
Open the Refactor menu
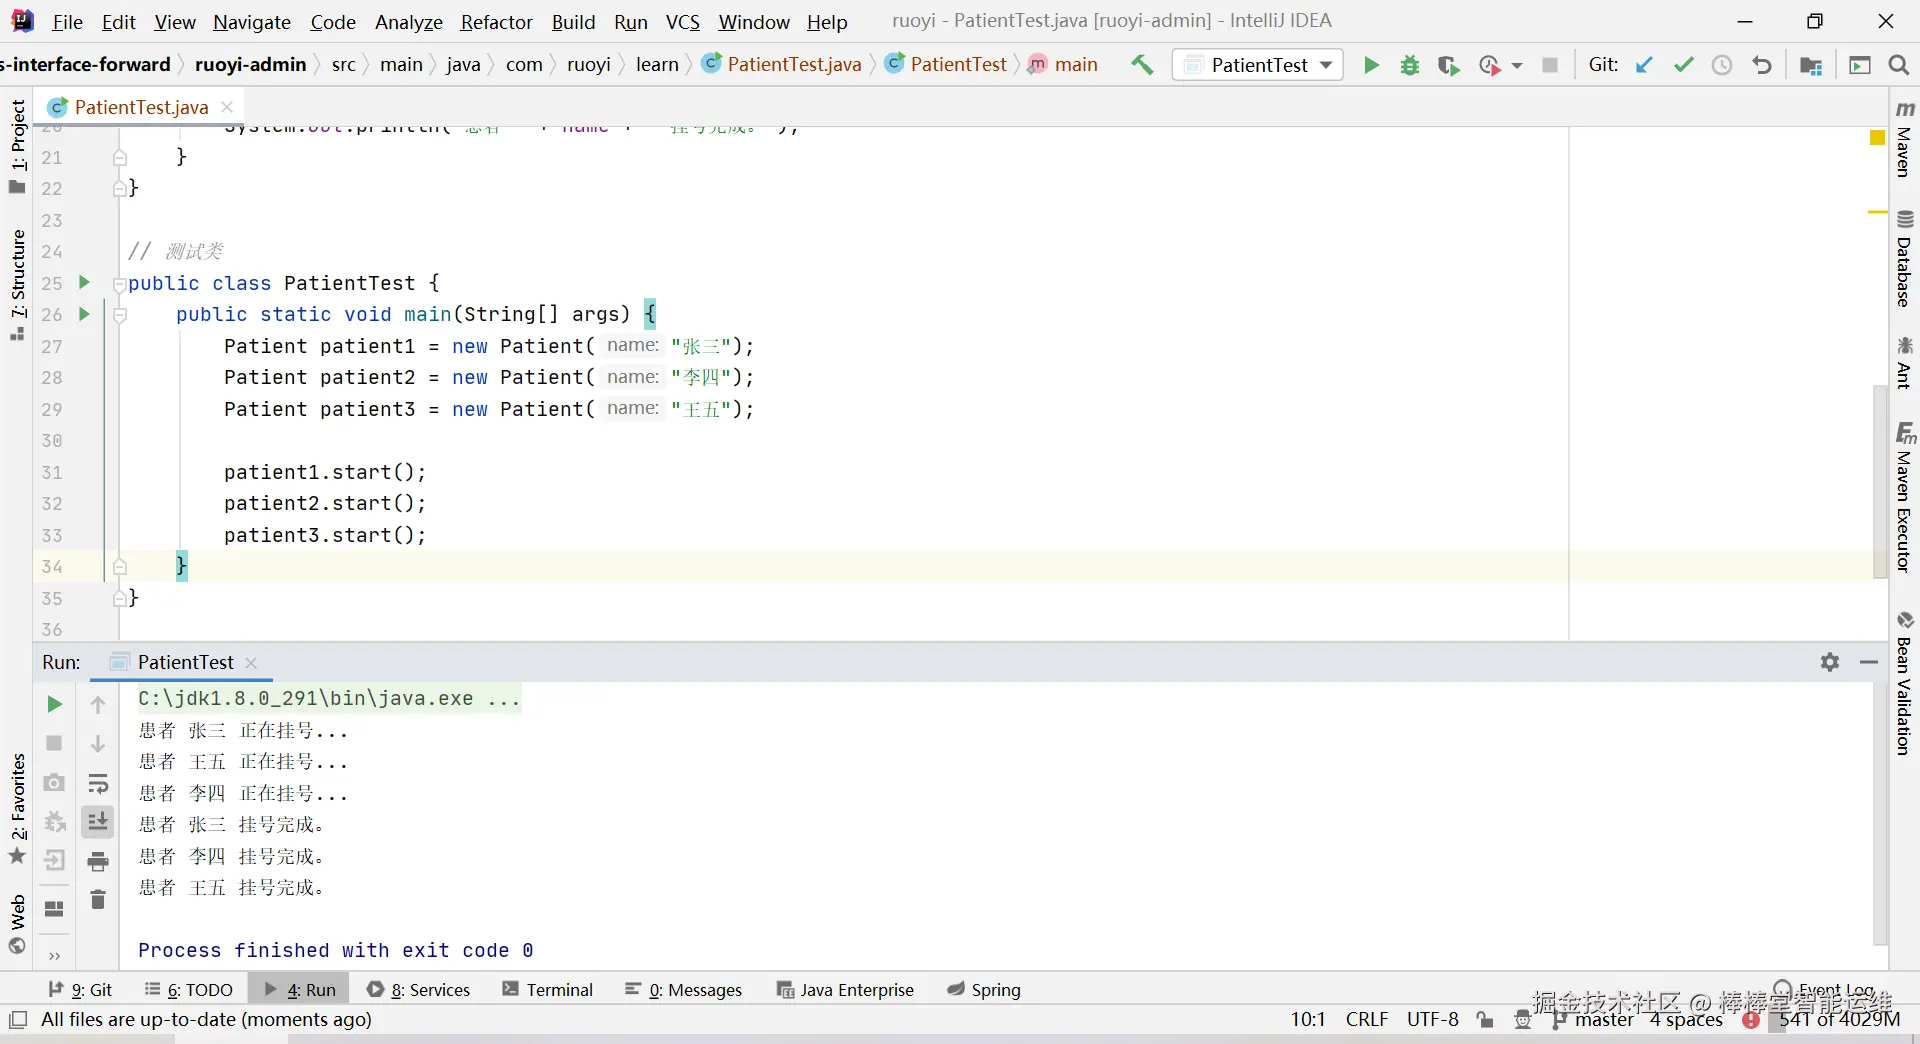coord(496,22)
